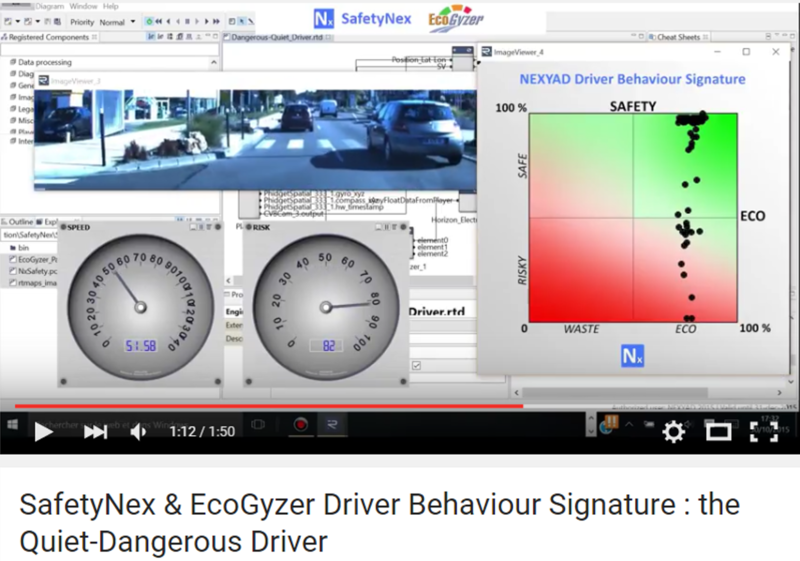Click the RTMaps icon in the taskbar
This screenshot has height=561, width=800.
332,425
